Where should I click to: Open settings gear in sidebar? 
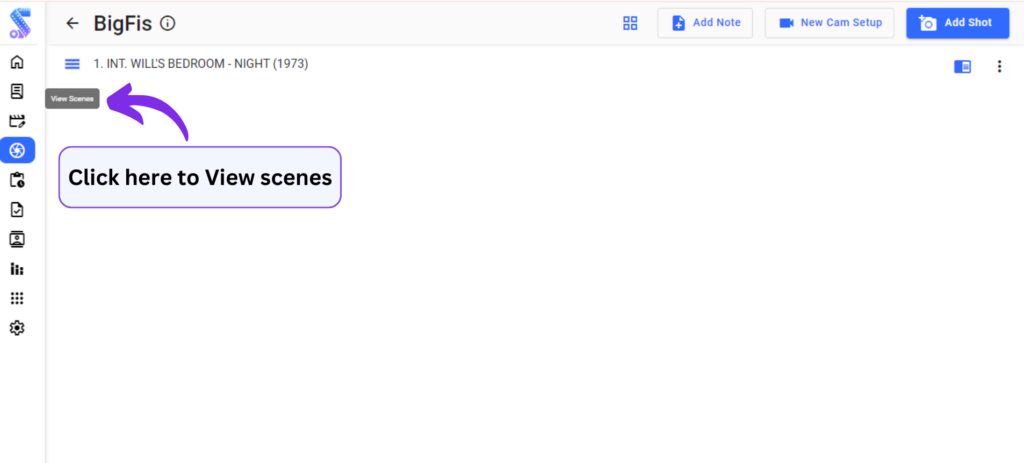(17, 328)
